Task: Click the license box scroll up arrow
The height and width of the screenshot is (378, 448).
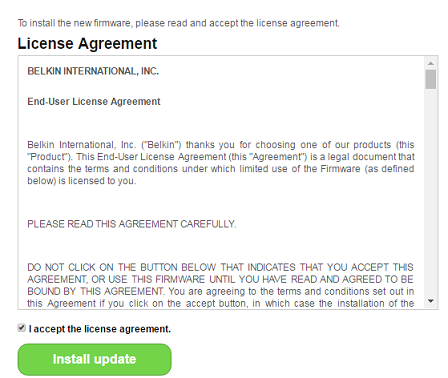Action: point(431,63)
